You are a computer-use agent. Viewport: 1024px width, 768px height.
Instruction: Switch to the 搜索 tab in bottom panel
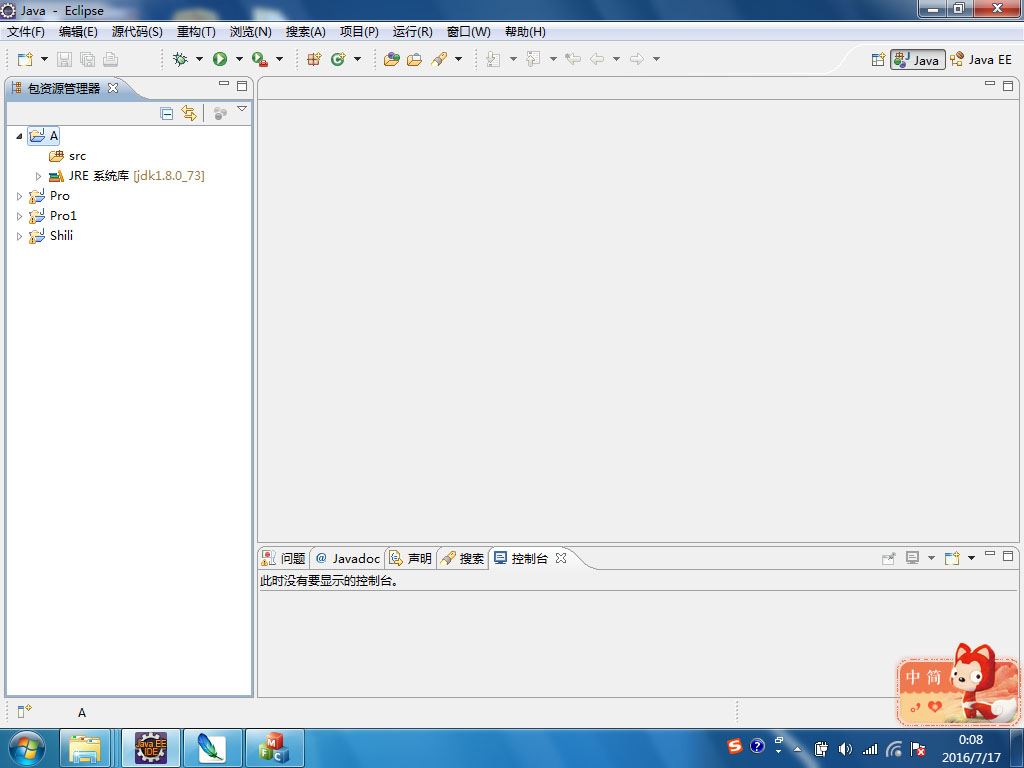pos(463,558)
